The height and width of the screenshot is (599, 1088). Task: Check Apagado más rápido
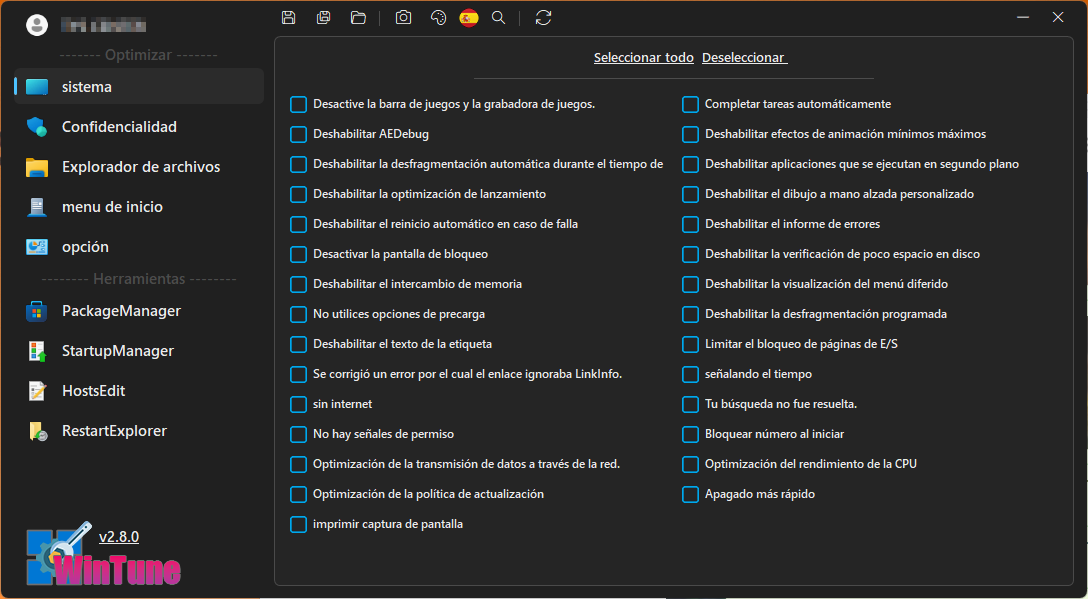click(690, 495)
